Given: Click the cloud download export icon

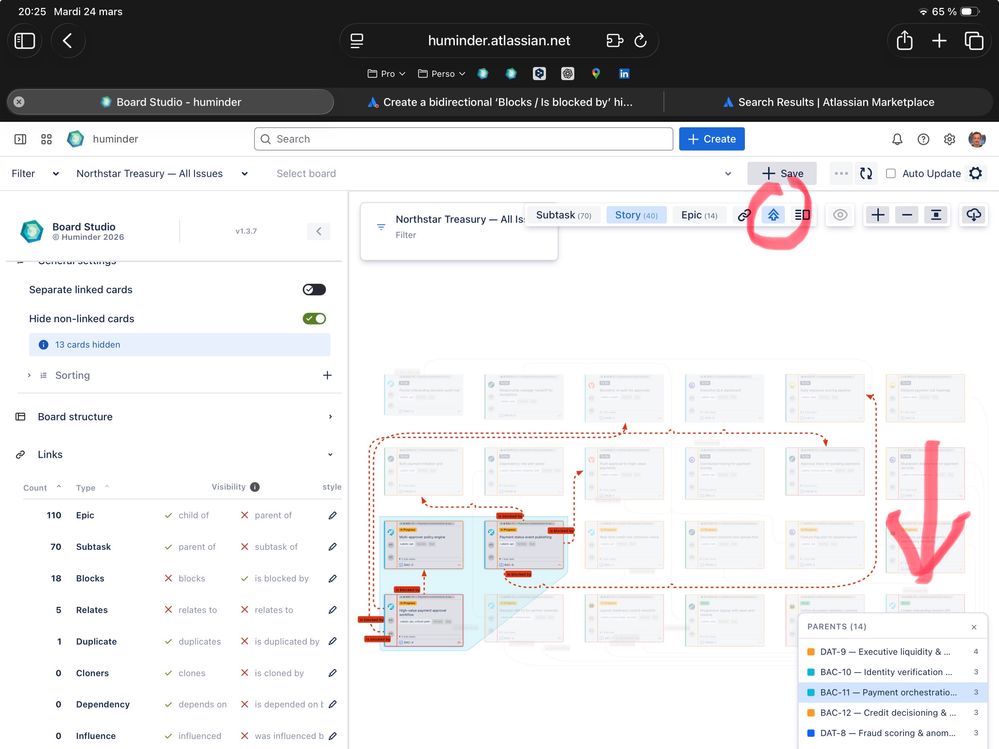Looking at the screenshot, I should coord(974,215).
